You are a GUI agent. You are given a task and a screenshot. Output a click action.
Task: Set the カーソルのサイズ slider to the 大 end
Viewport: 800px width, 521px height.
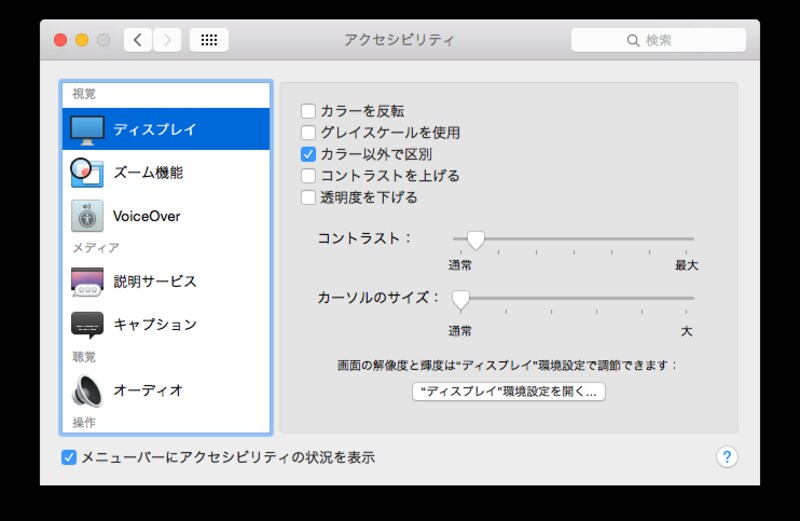[x=686, y=298]
